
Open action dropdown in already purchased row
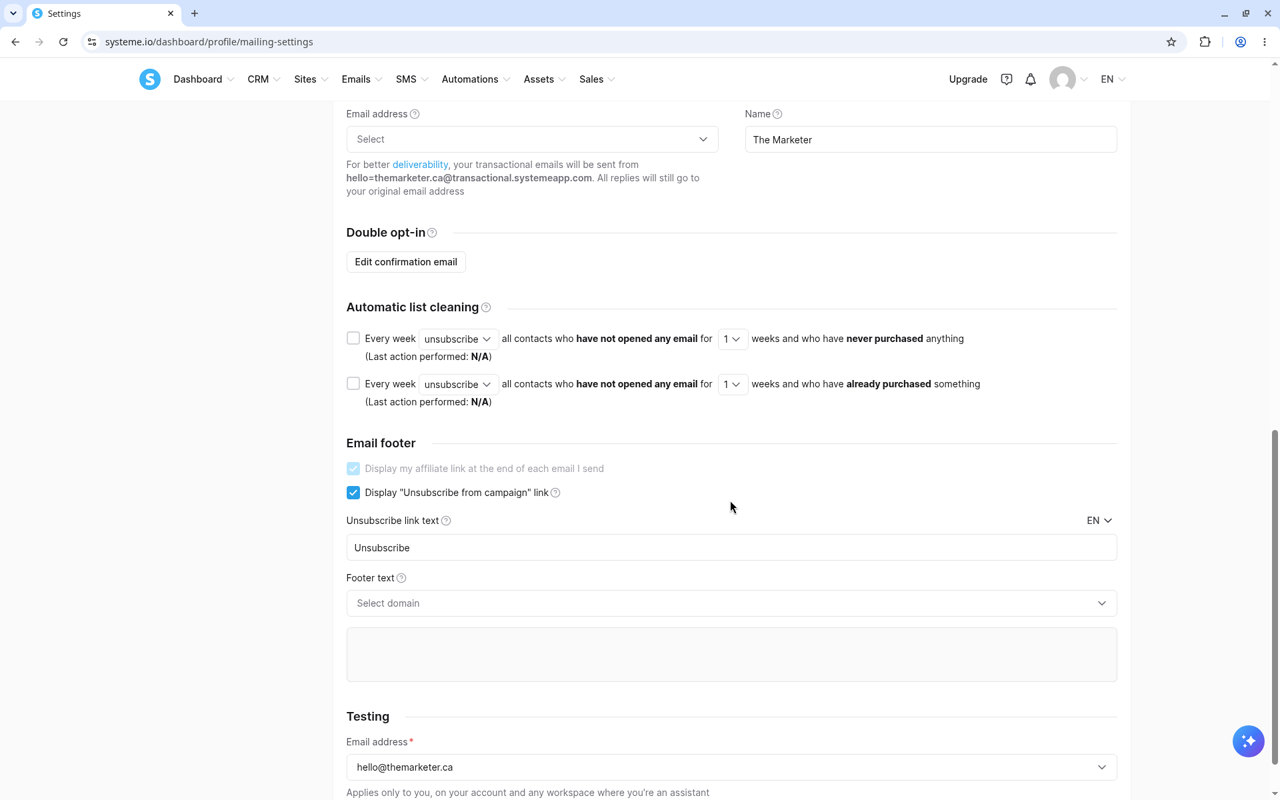(x=458, y=384)
